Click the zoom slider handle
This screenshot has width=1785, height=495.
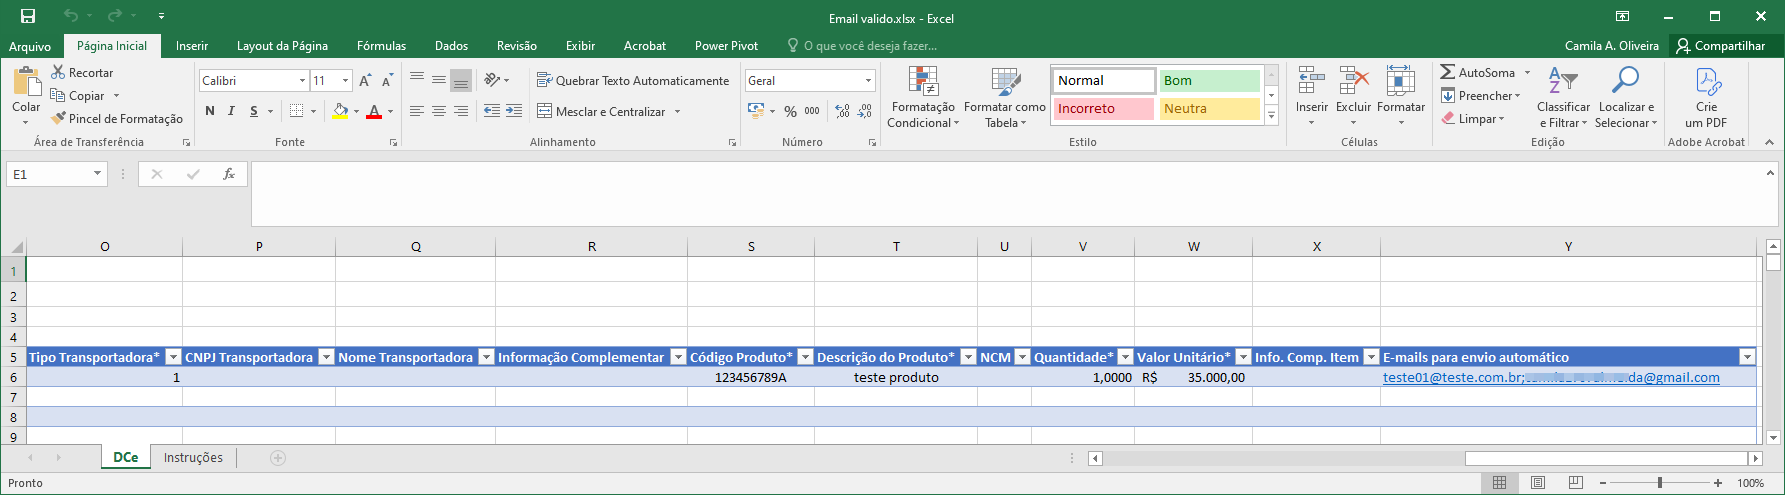pos(1659,483)
